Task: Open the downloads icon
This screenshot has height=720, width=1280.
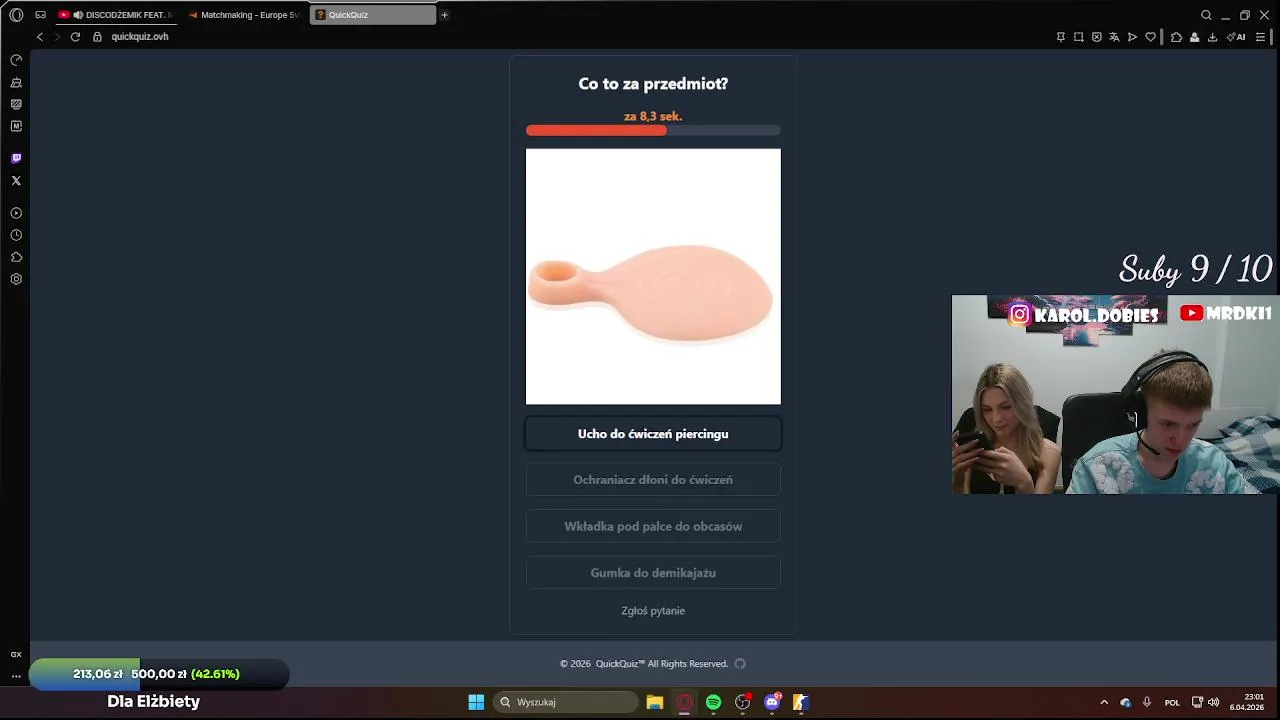Action: pyautogui.click(x=1212, y=37)
